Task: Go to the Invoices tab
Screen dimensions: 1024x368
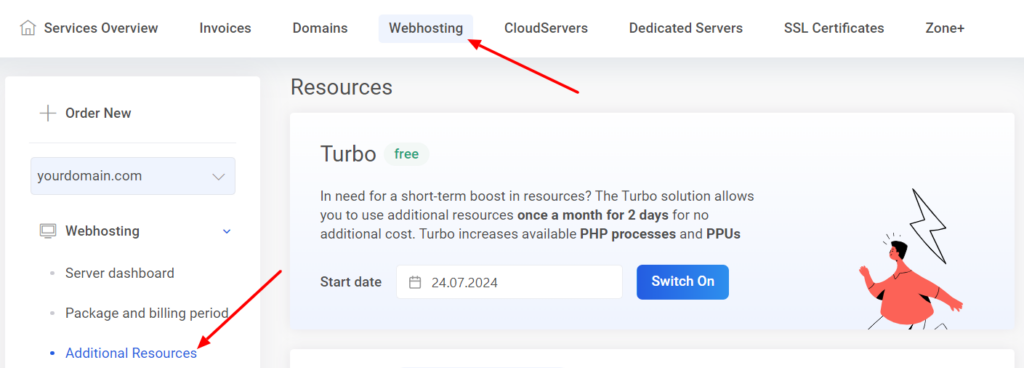Action: pos(225,28)
